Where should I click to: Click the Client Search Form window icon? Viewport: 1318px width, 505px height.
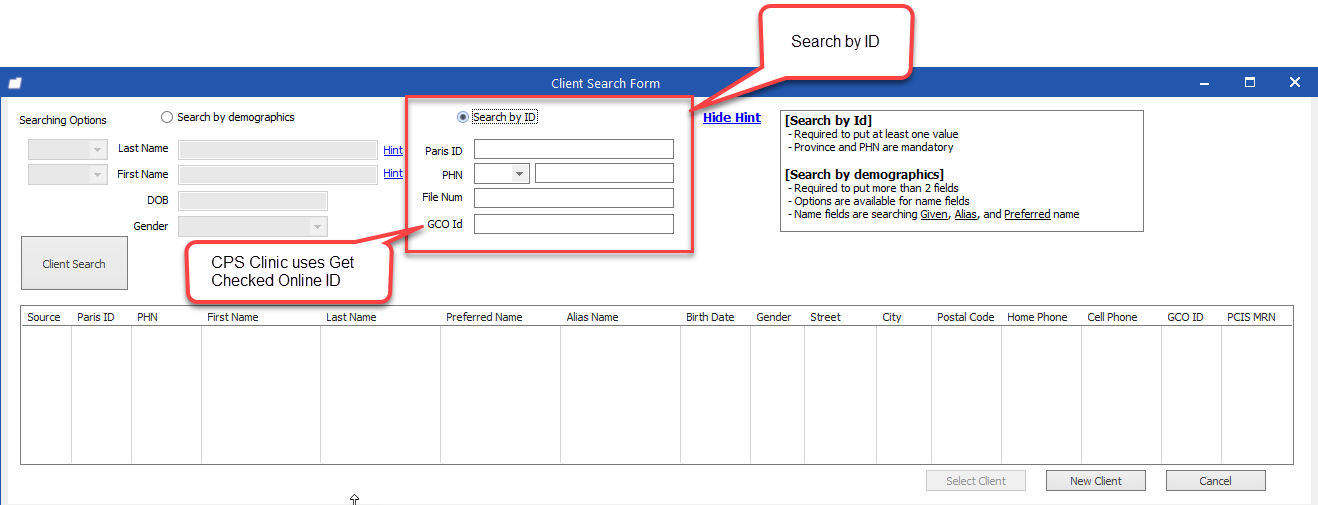tap(15, 83)
